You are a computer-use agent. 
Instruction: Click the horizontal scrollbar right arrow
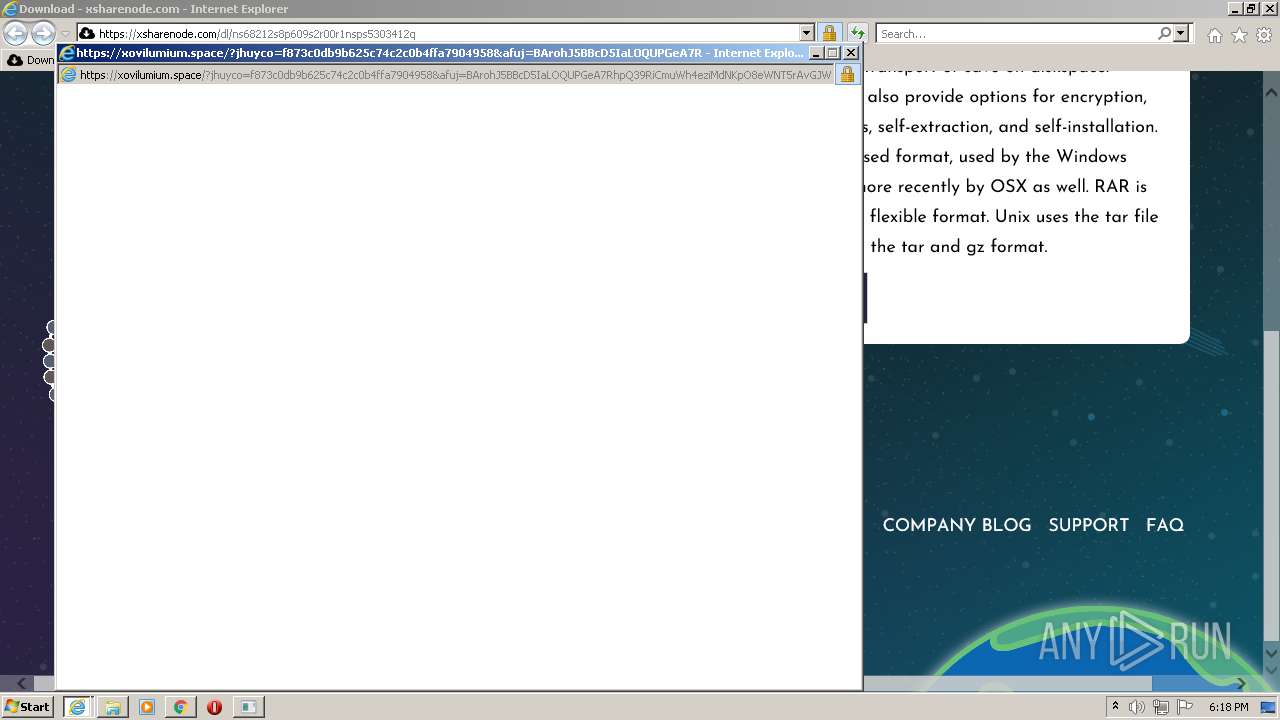point(1242,684)
